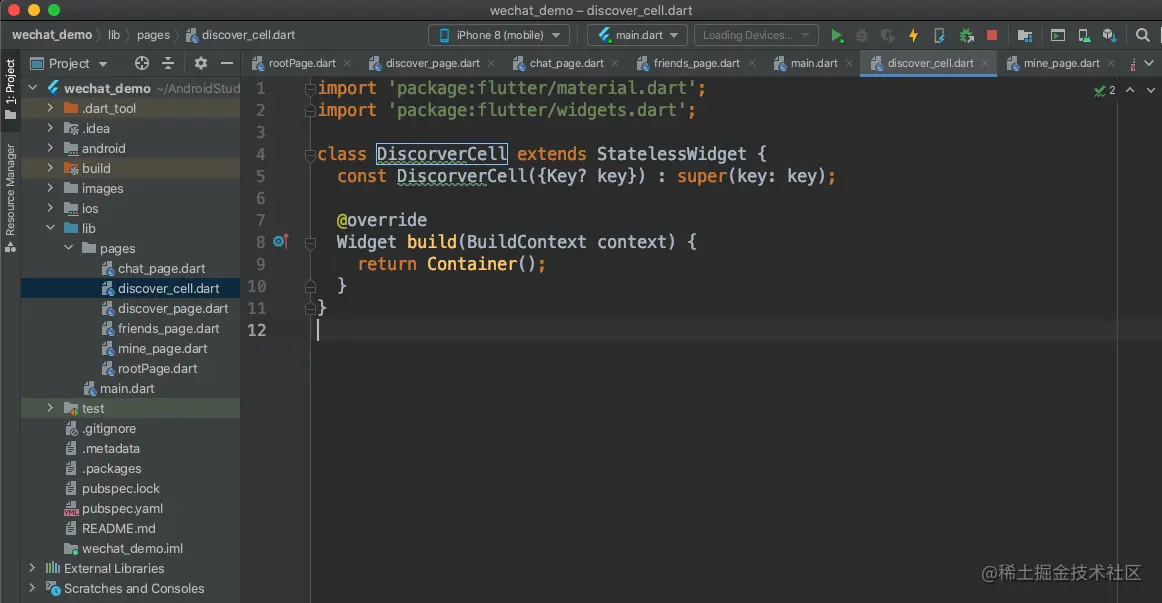Open the SDK Manager icon

(x=1109, y=36)
